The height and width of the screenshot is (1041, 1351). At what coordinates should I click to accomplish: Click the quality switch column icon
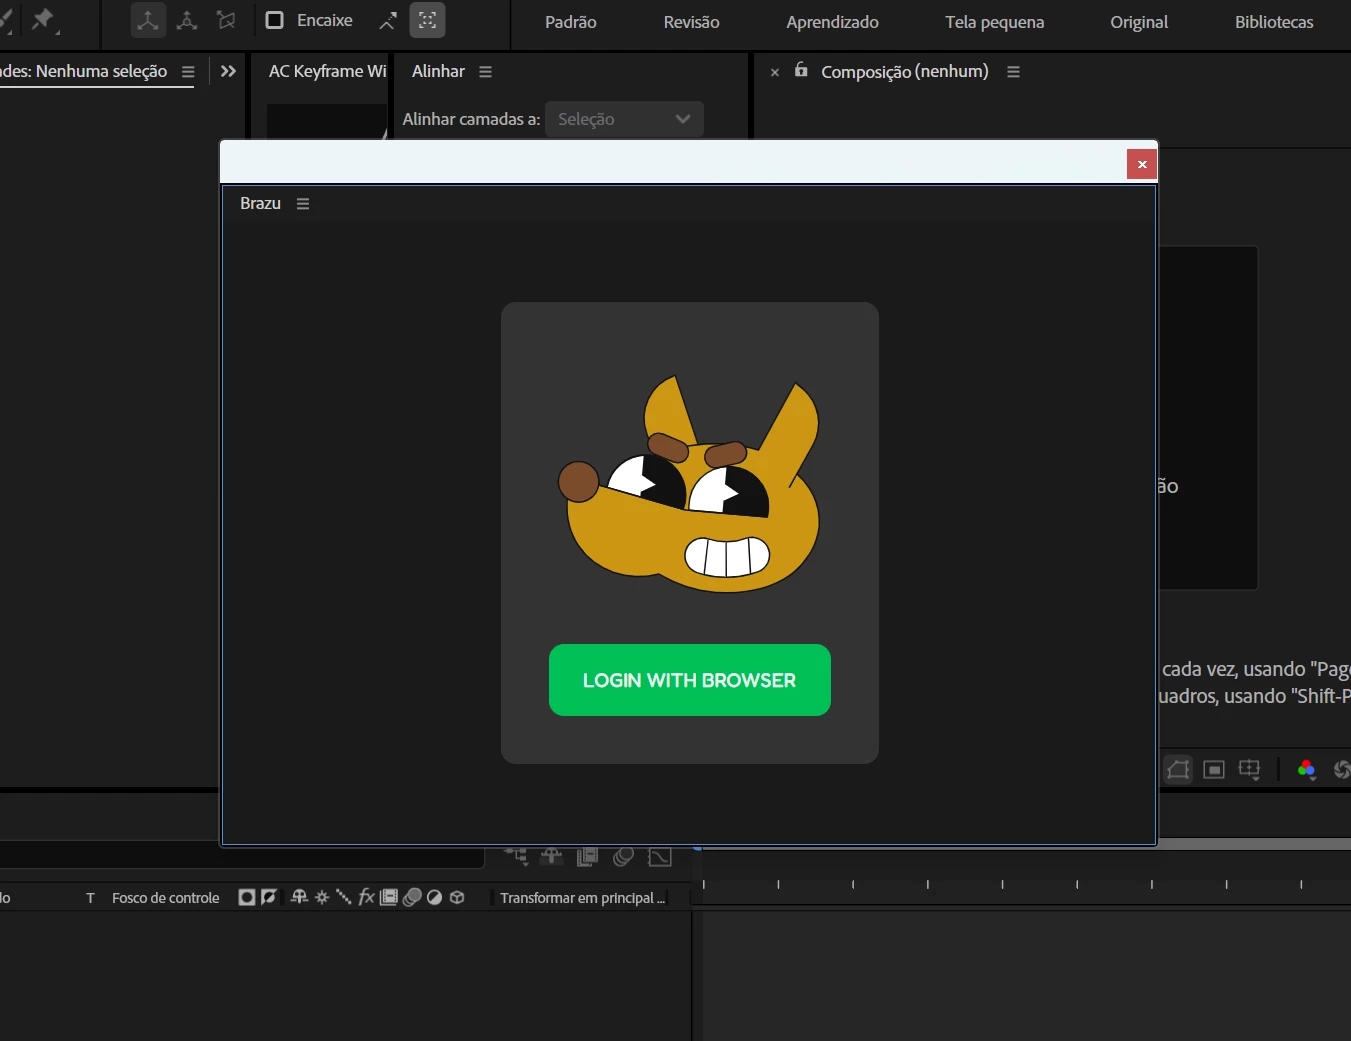(x=343, y=897)
